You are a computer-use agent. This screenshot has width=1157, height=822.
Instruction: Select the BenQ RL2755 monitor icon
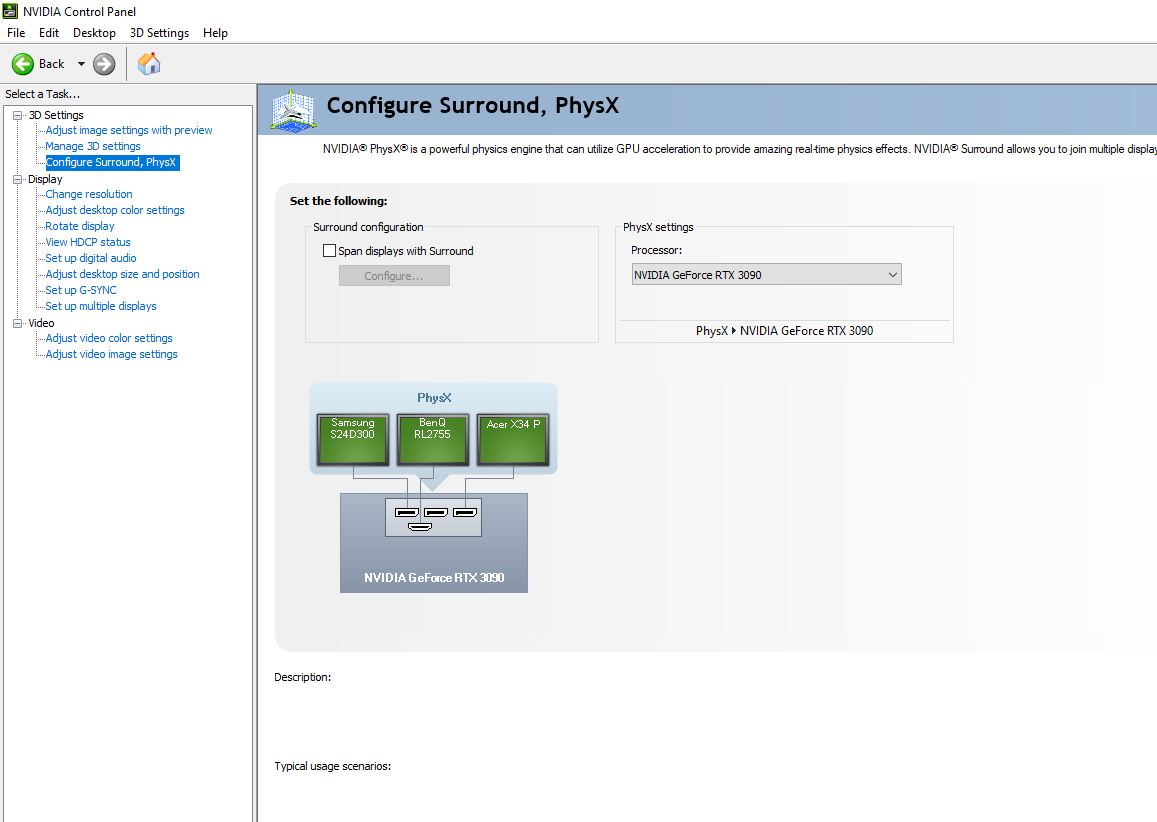click(432, 440)
